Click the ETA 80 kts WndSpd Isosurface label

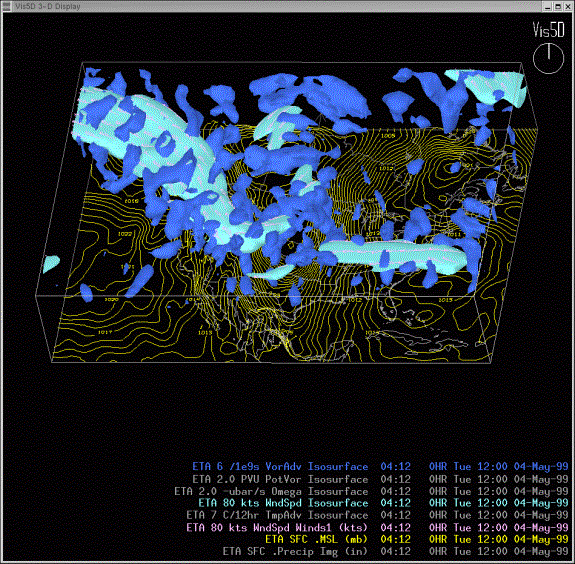coord(283,503)
